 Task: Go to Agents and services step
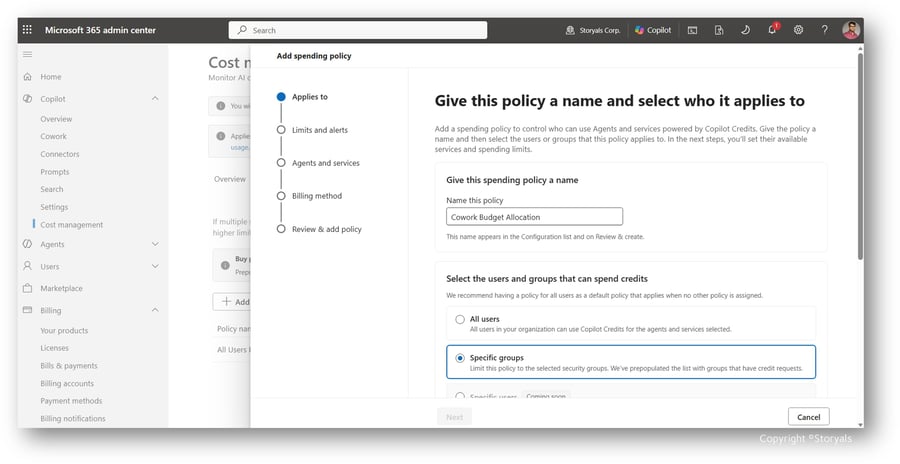[x=319, y=163]
